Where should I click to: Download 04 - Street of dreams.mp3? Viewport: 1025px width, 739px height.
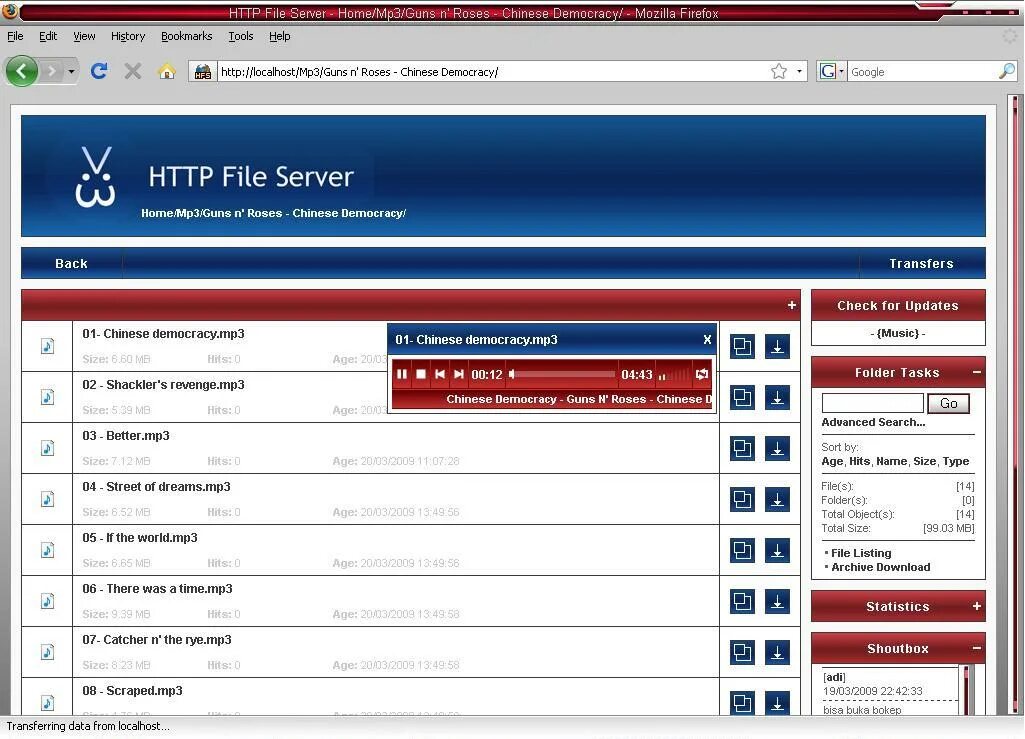(777, 500)
